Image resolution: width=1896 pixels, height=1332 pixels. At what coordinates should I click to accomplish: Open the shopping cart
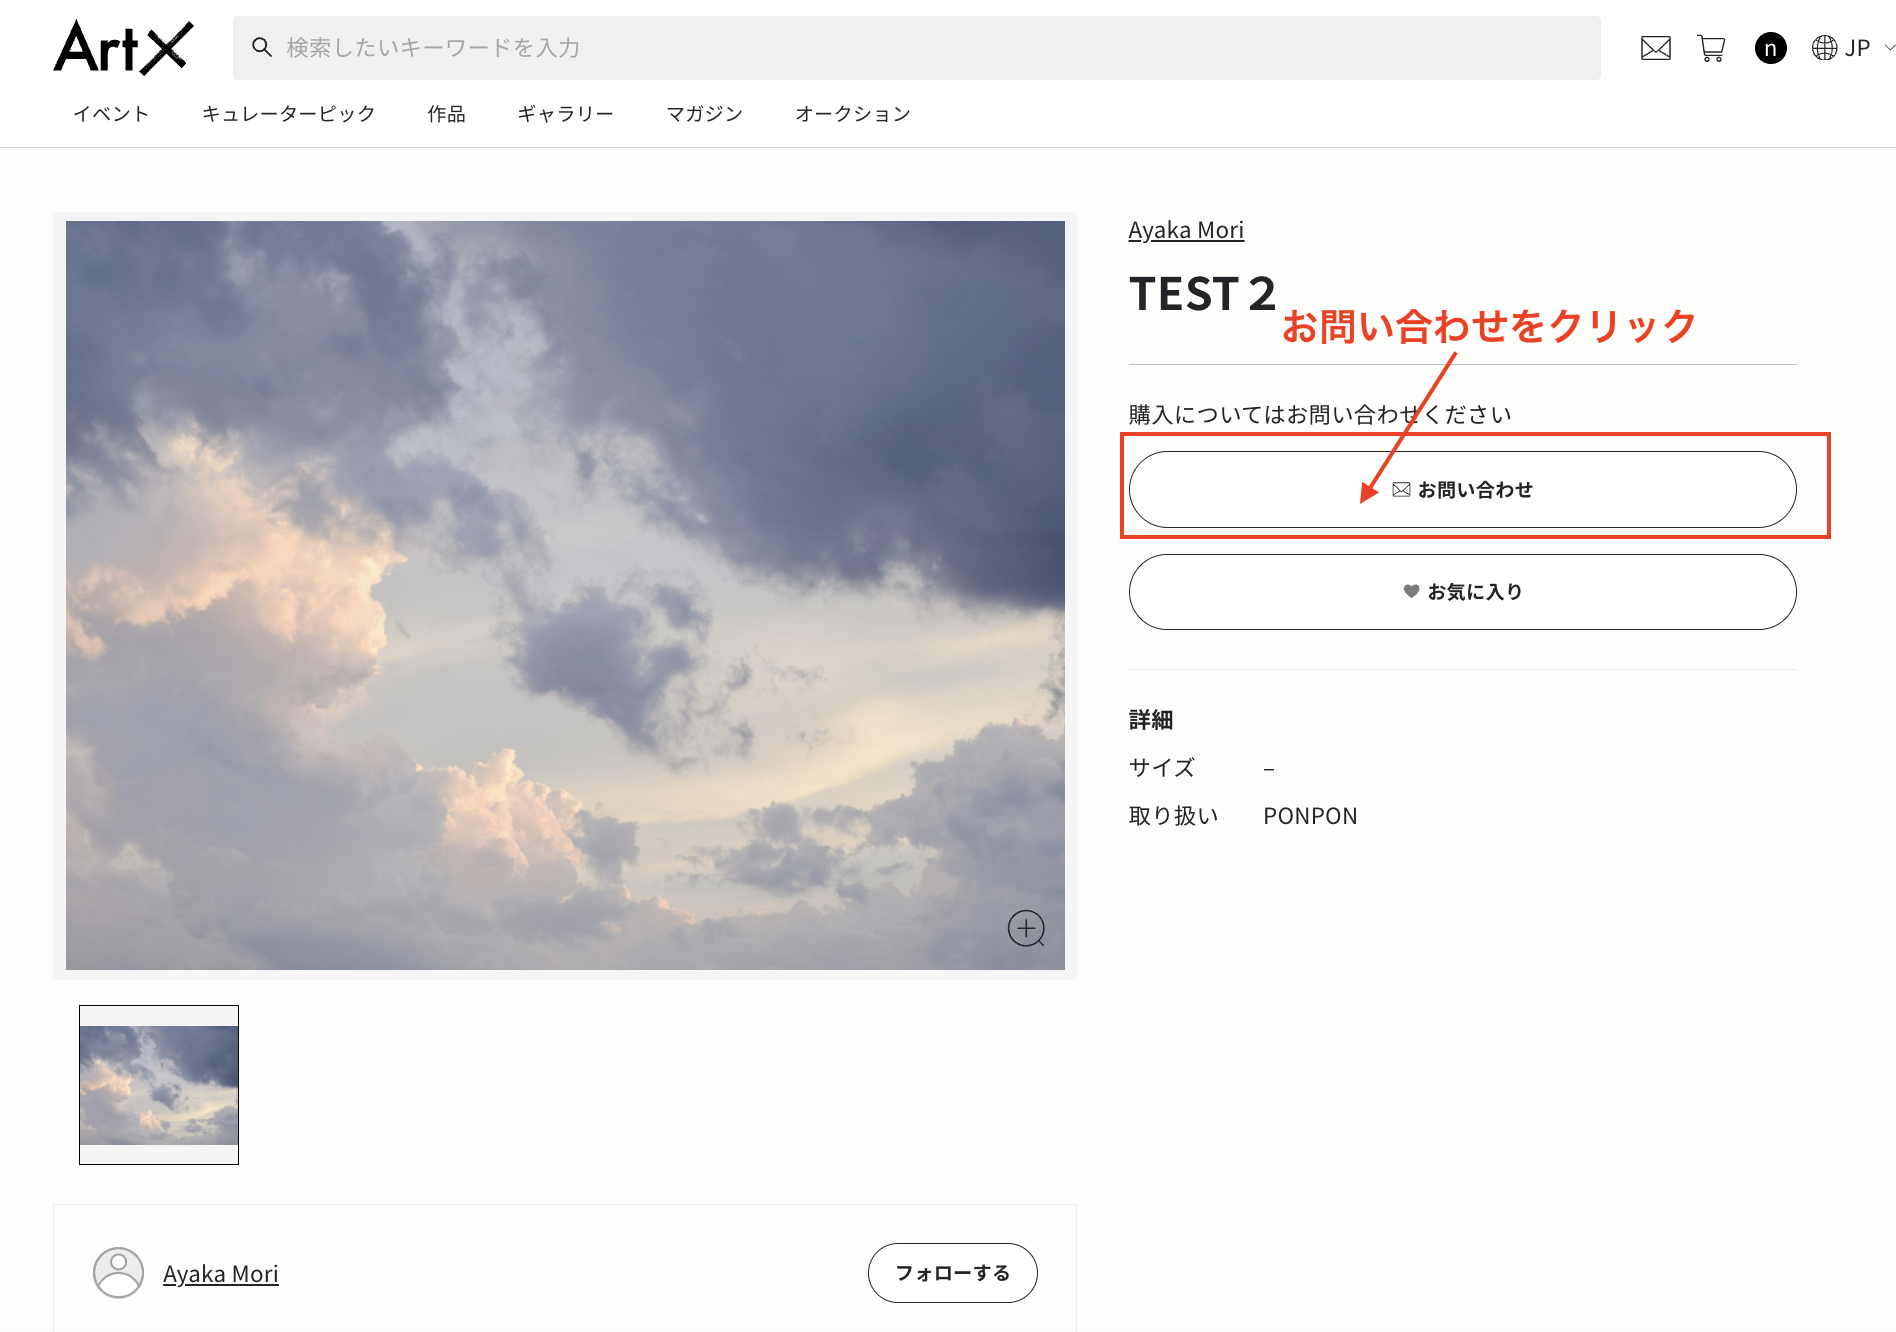coord(1711,48)
